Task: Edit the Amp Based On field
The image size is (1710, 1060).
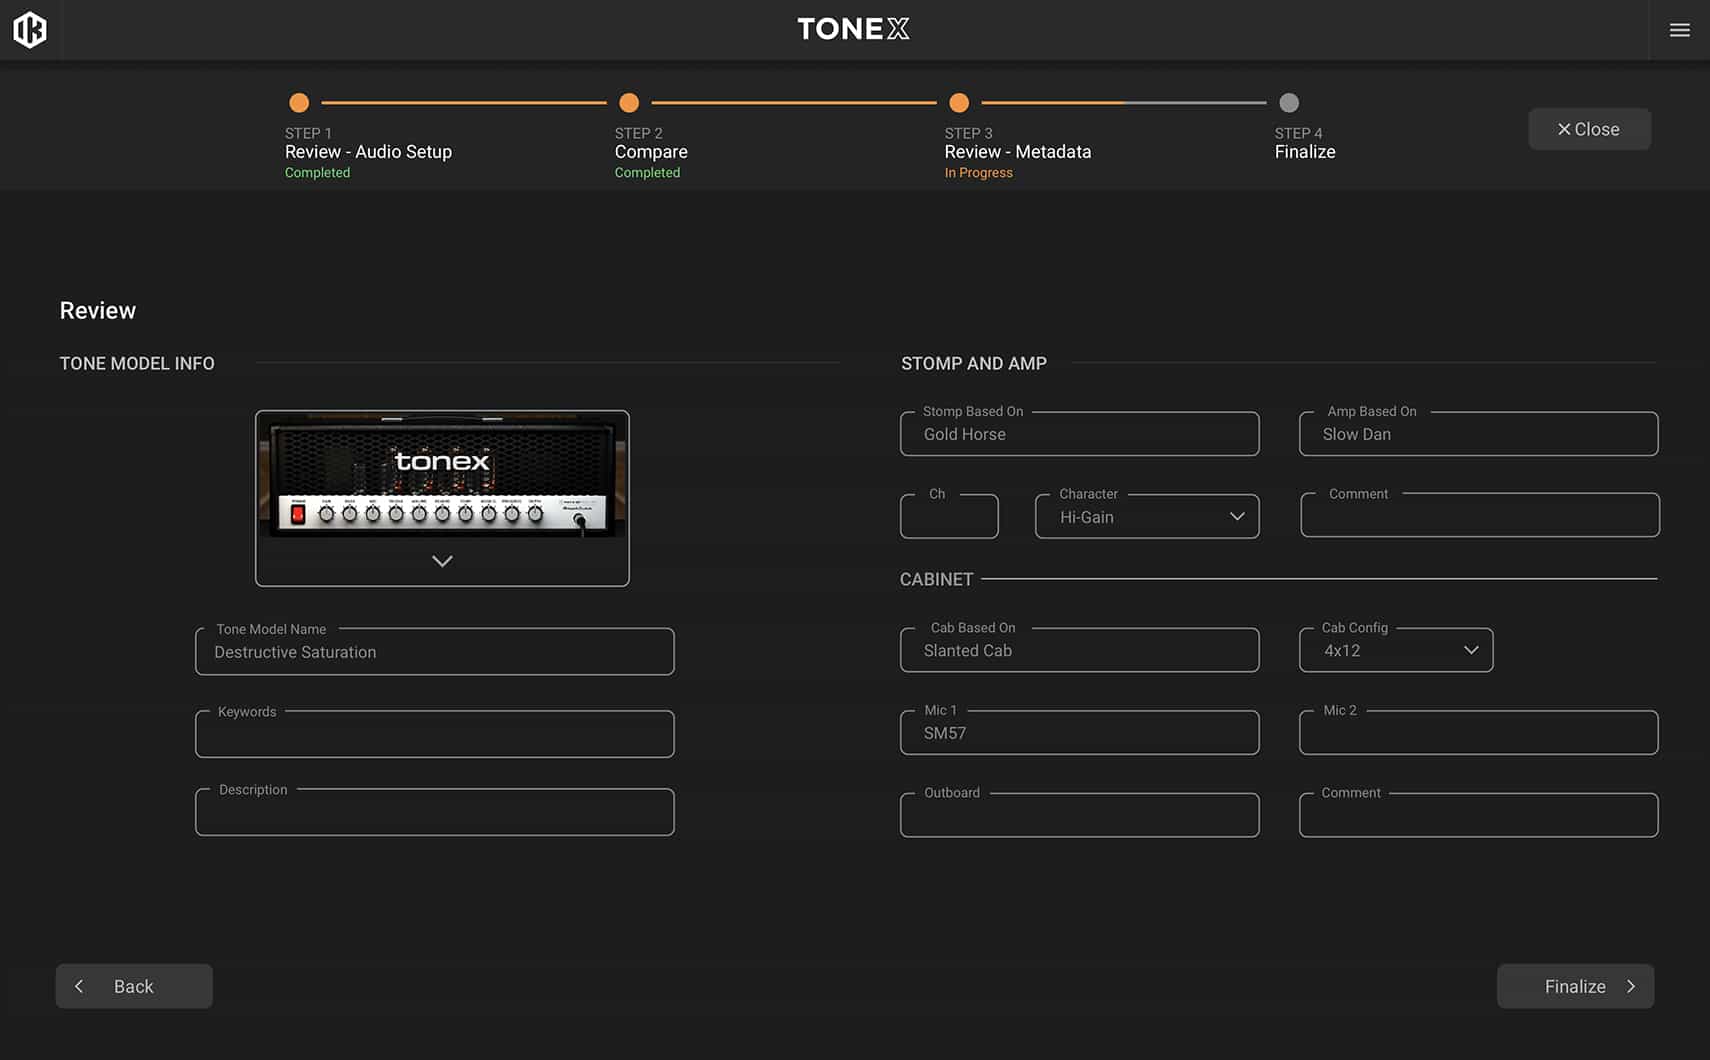Action: click(1479, 434)
